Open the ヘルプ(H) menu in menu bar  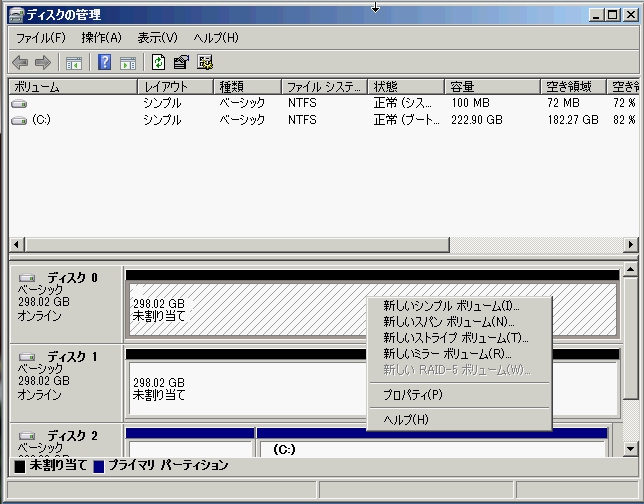[216, 38]
